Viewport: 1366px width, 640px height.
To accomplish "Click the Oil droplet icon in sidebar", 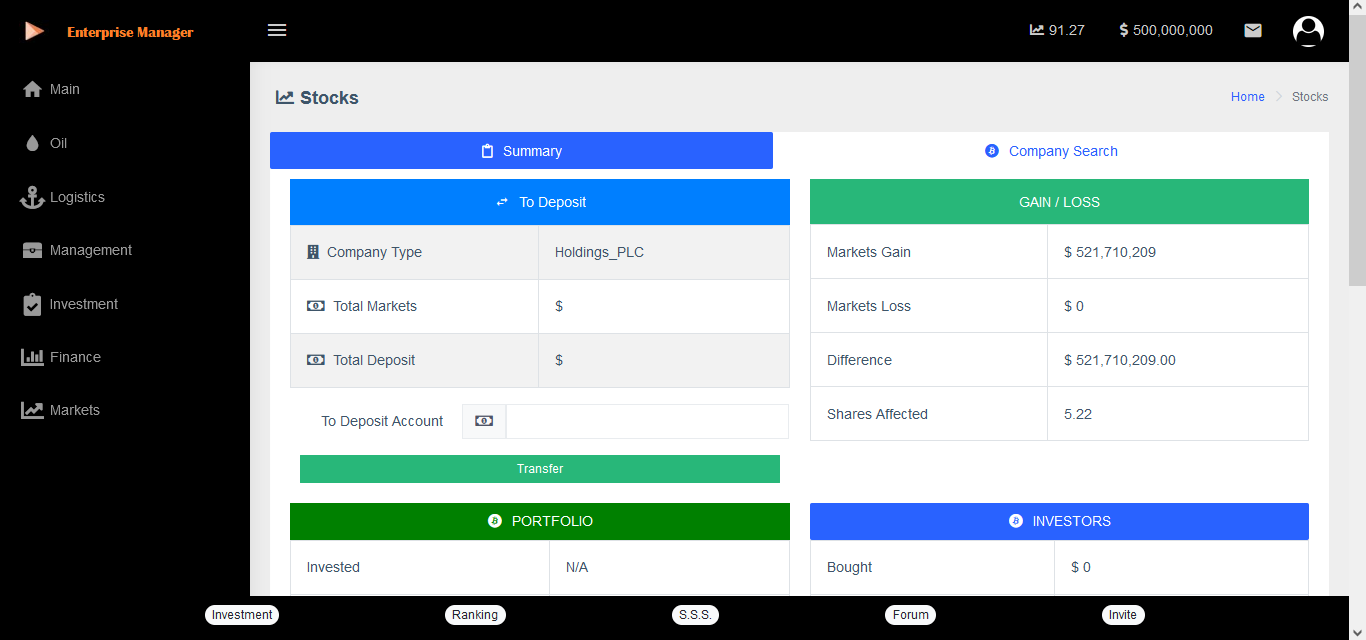I will click(x=32, y=143).
